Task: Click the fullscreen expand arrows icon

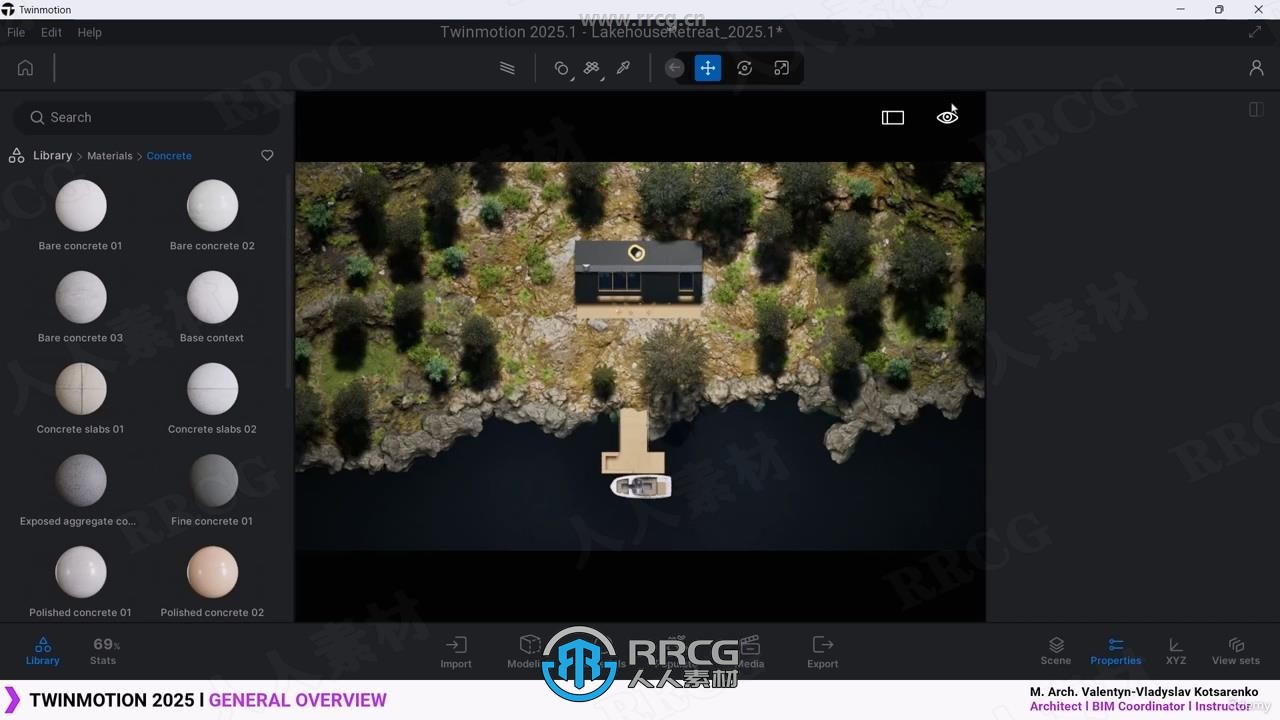Action: (1255, 32)
